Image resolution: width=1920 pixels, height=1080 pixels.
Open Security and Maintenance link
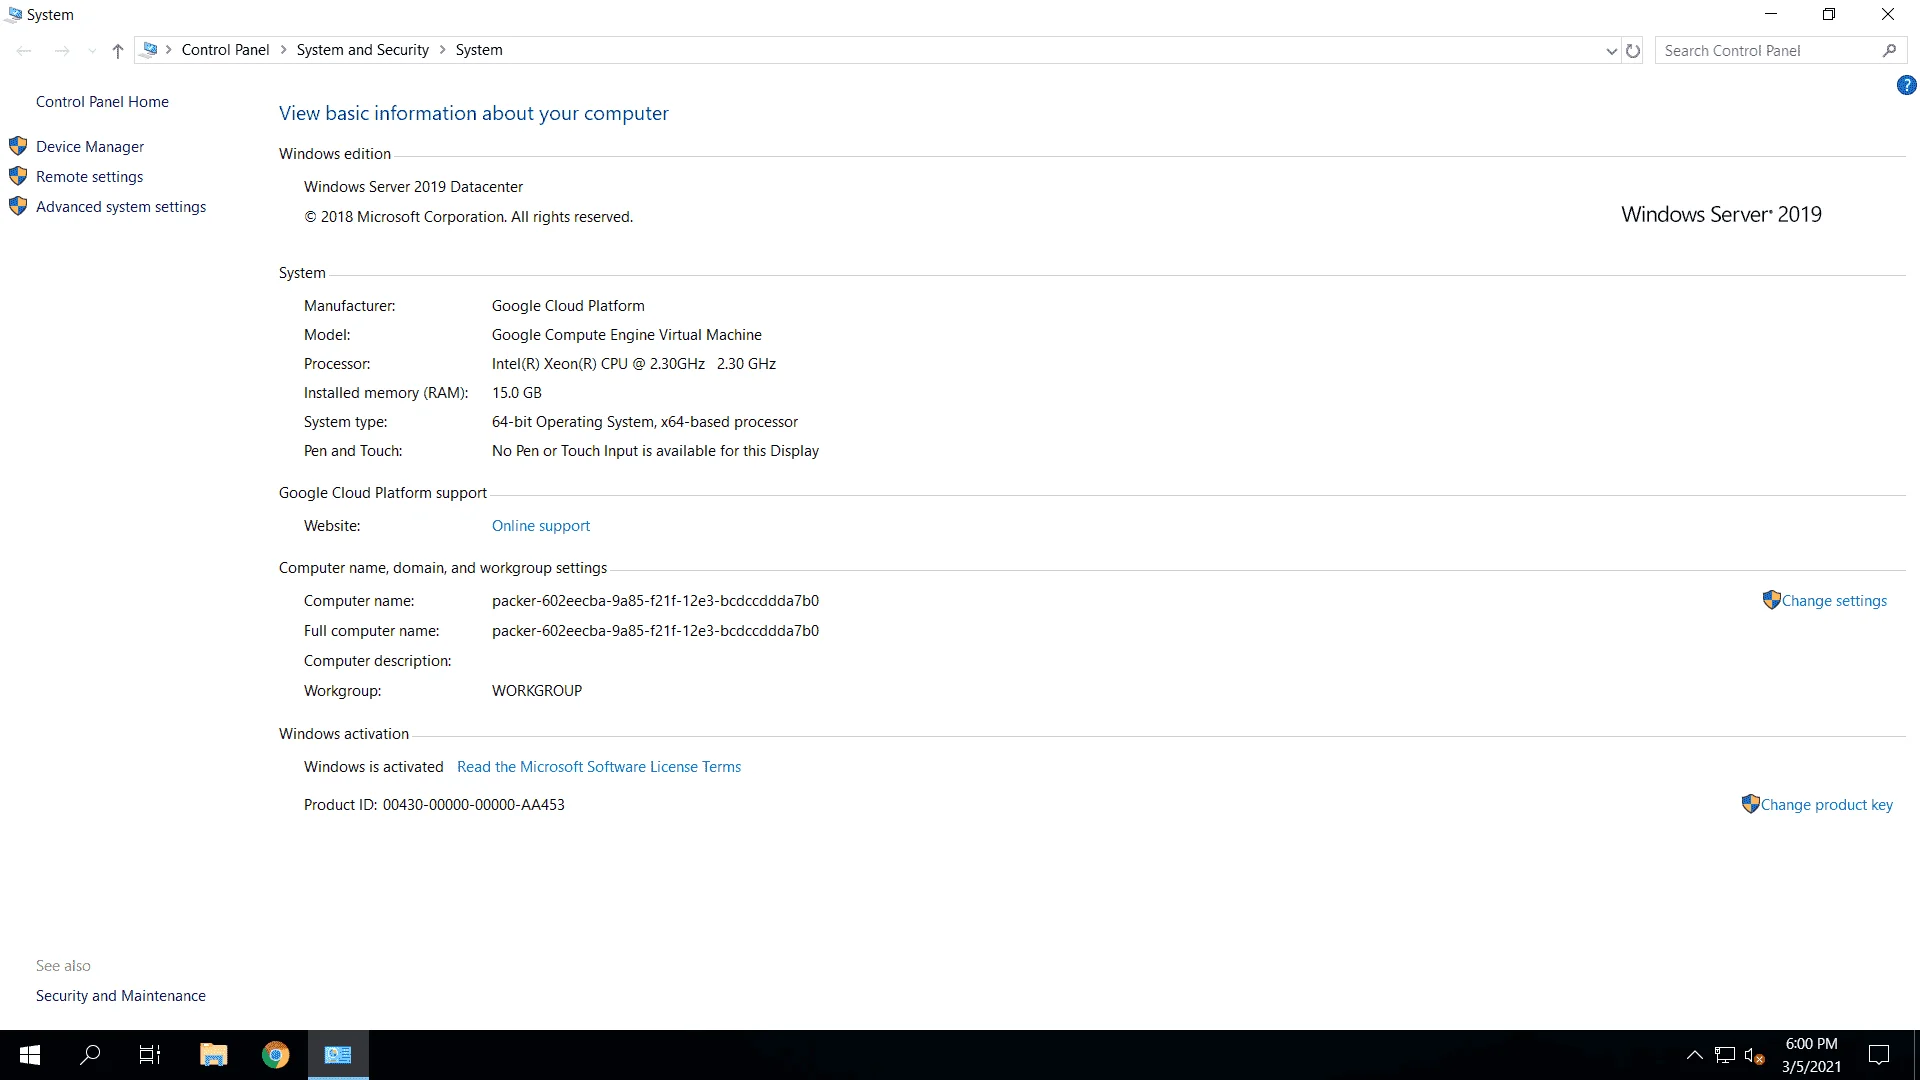click(x=121, y=996)
